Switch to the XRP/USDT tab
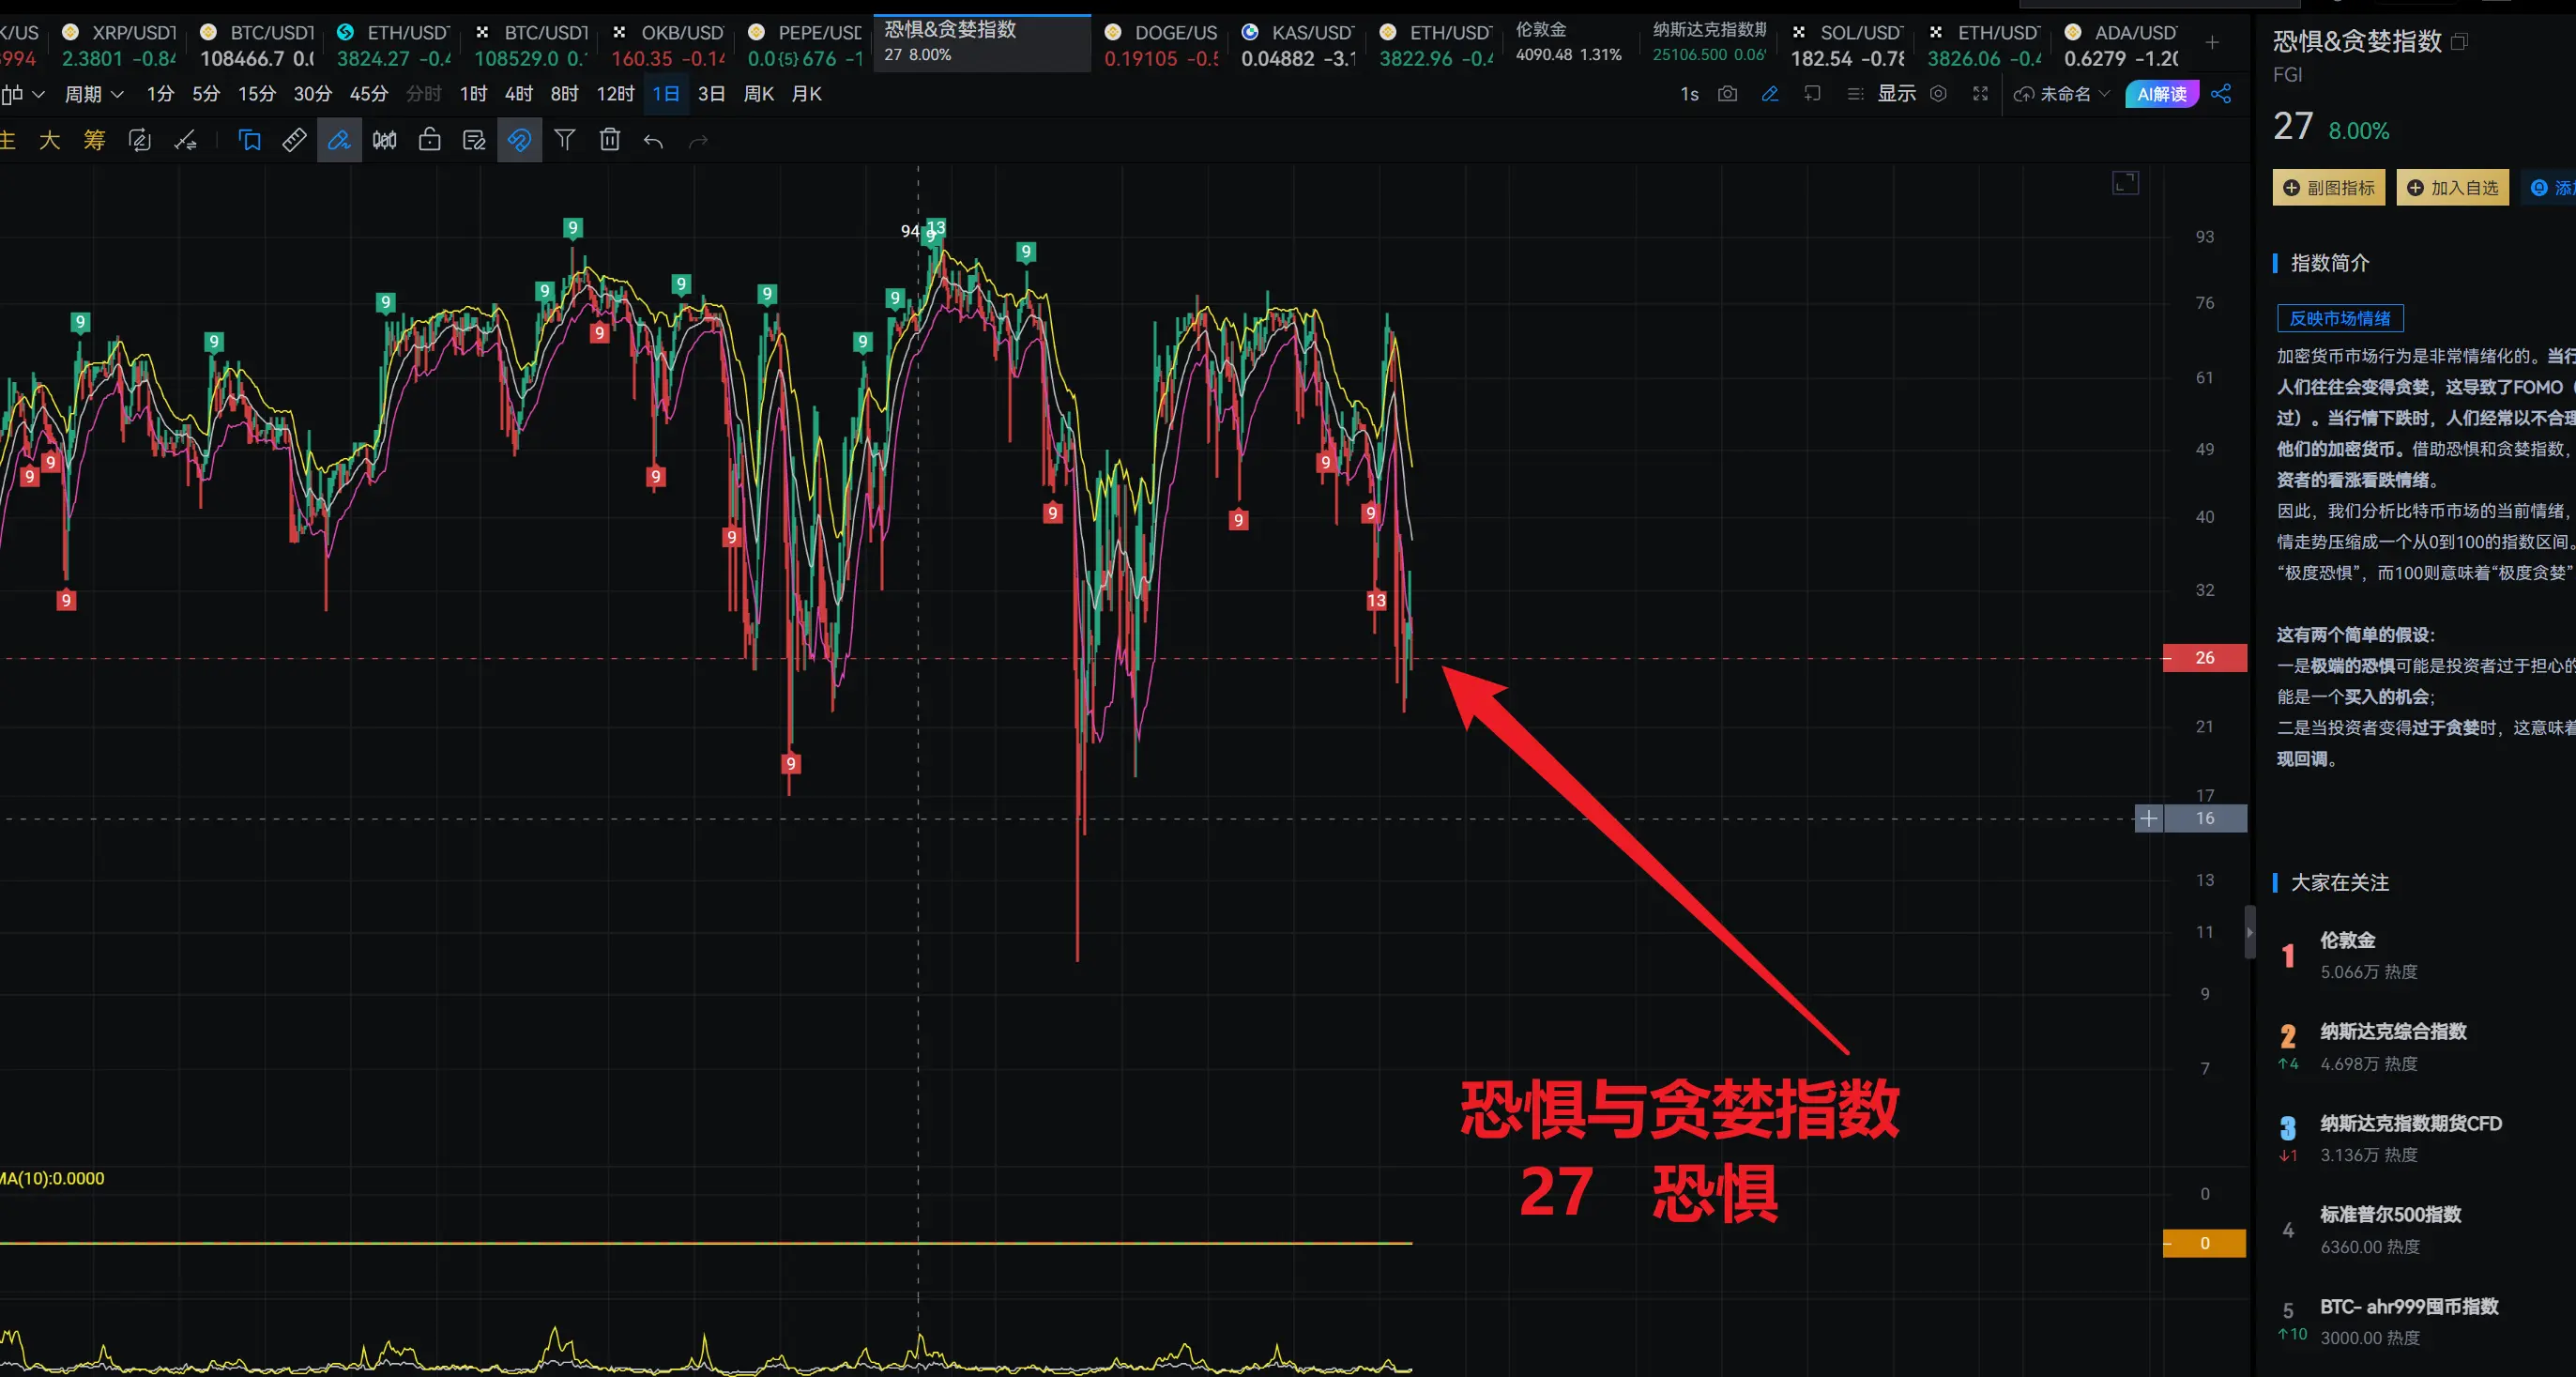This screenshot has height=1377, width=2576. tap(119, 45)
